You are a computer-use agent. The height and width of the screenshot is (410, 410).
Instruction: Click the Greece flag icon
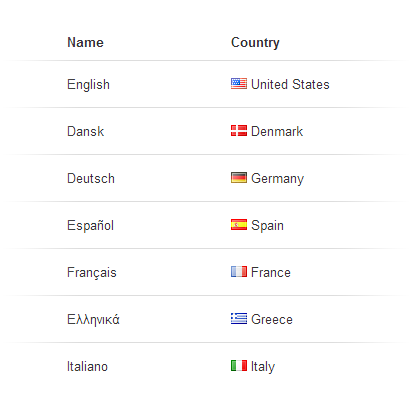point(239,319)
